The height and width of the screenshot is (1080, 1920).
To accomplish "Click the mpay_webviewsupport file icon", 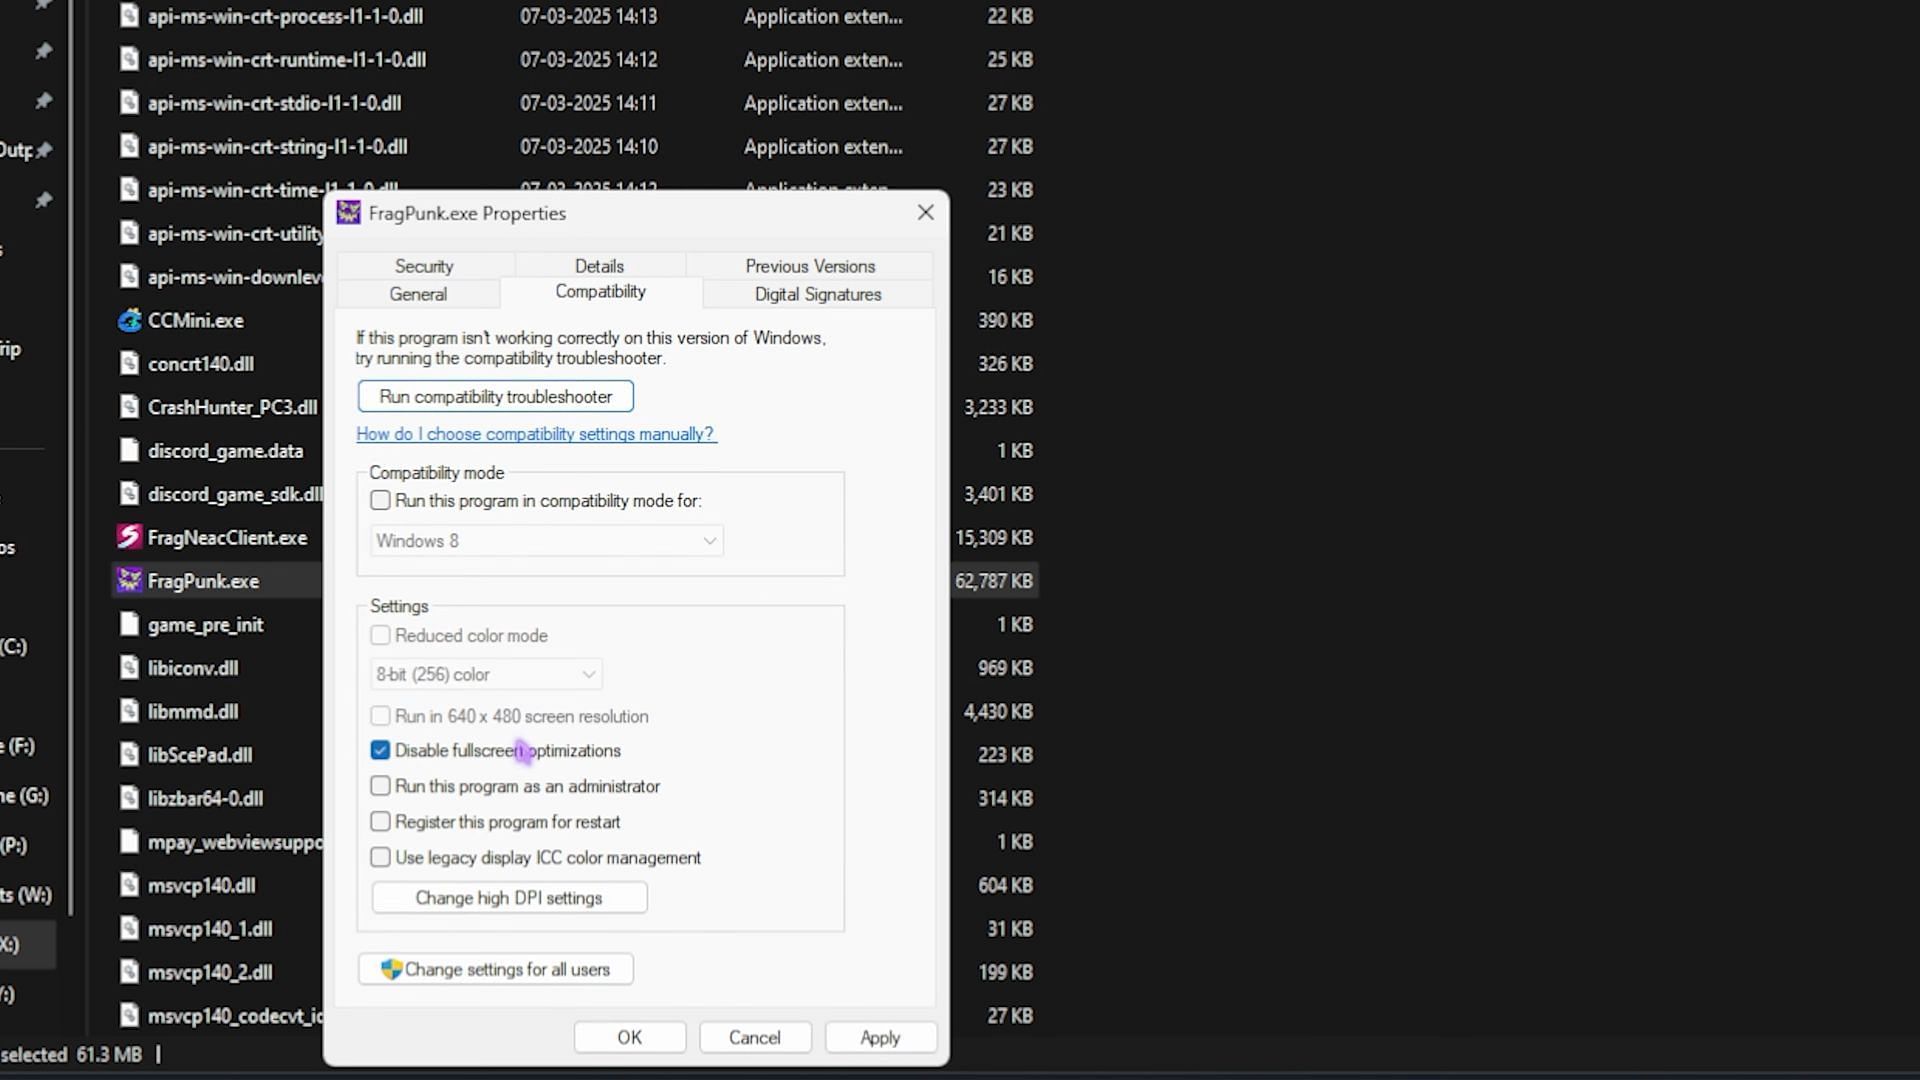I will click(129, 842).
